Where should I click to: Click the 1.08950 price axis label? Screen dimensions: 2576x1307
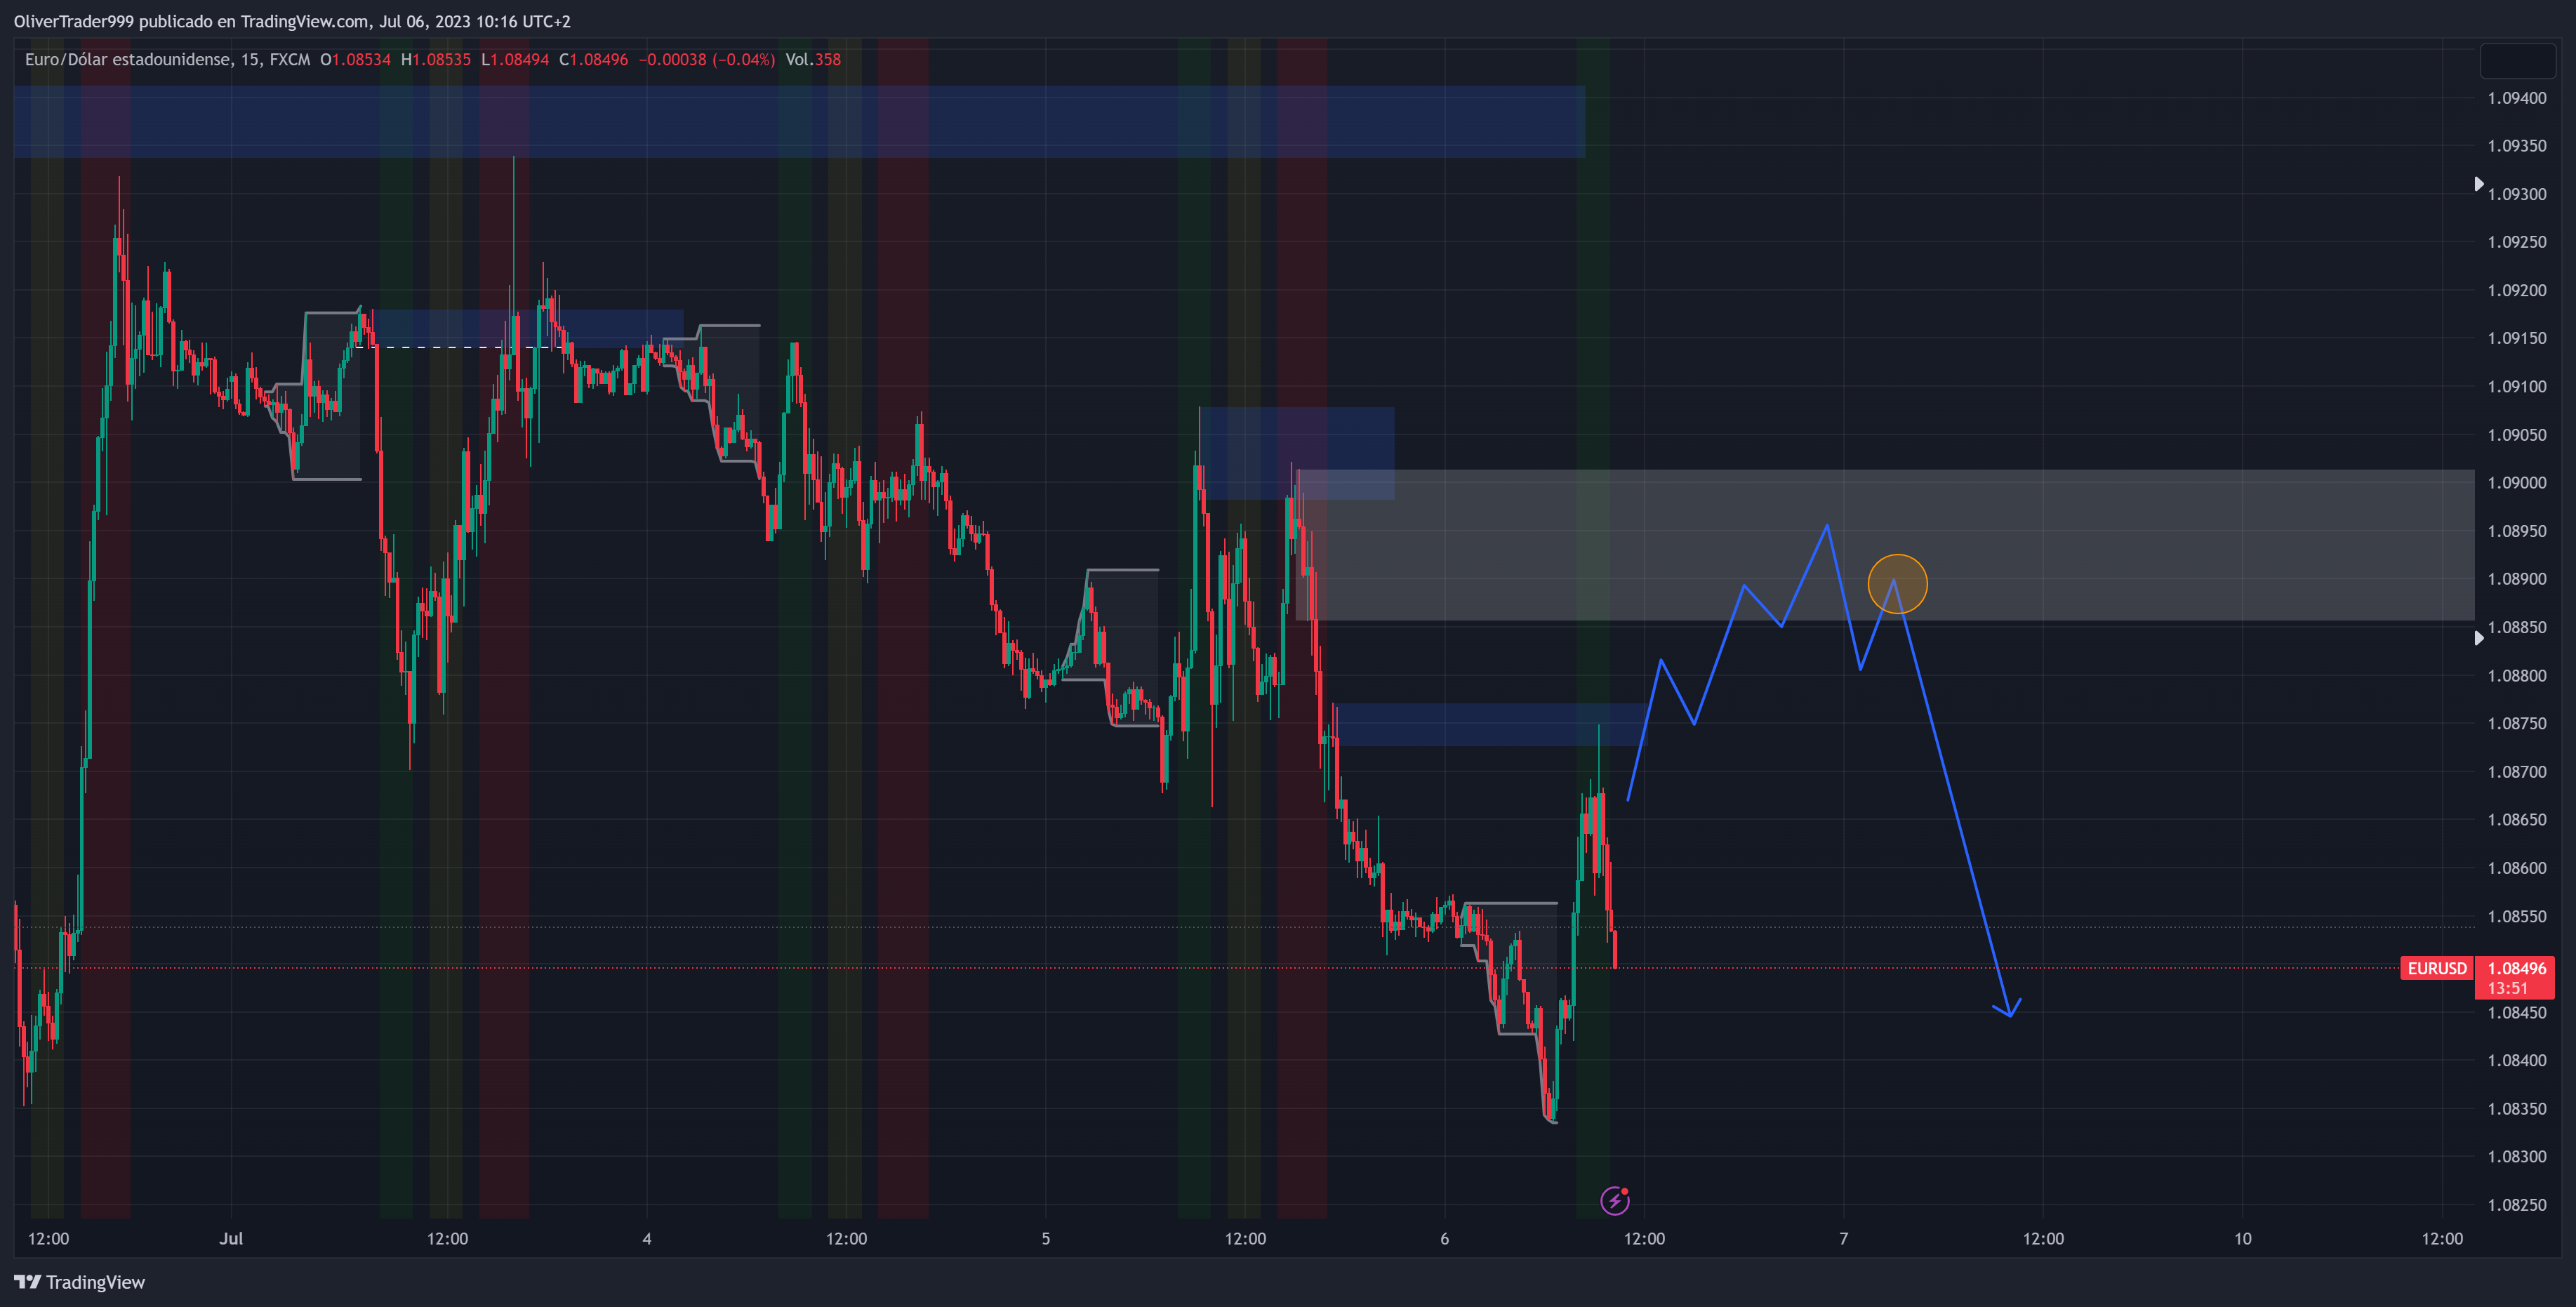(2516, 531)
